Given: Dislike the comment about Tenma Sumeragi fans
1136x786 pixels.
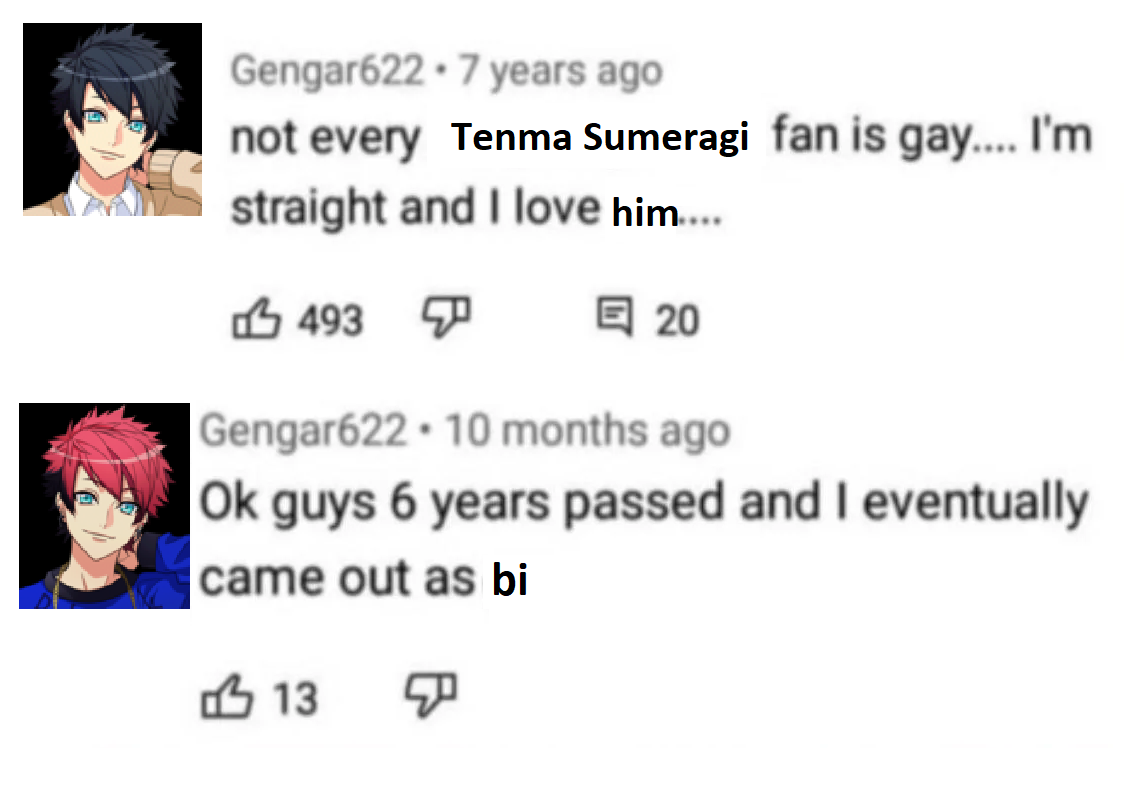Looking at the screenshot, I should (x=445, y=318).
